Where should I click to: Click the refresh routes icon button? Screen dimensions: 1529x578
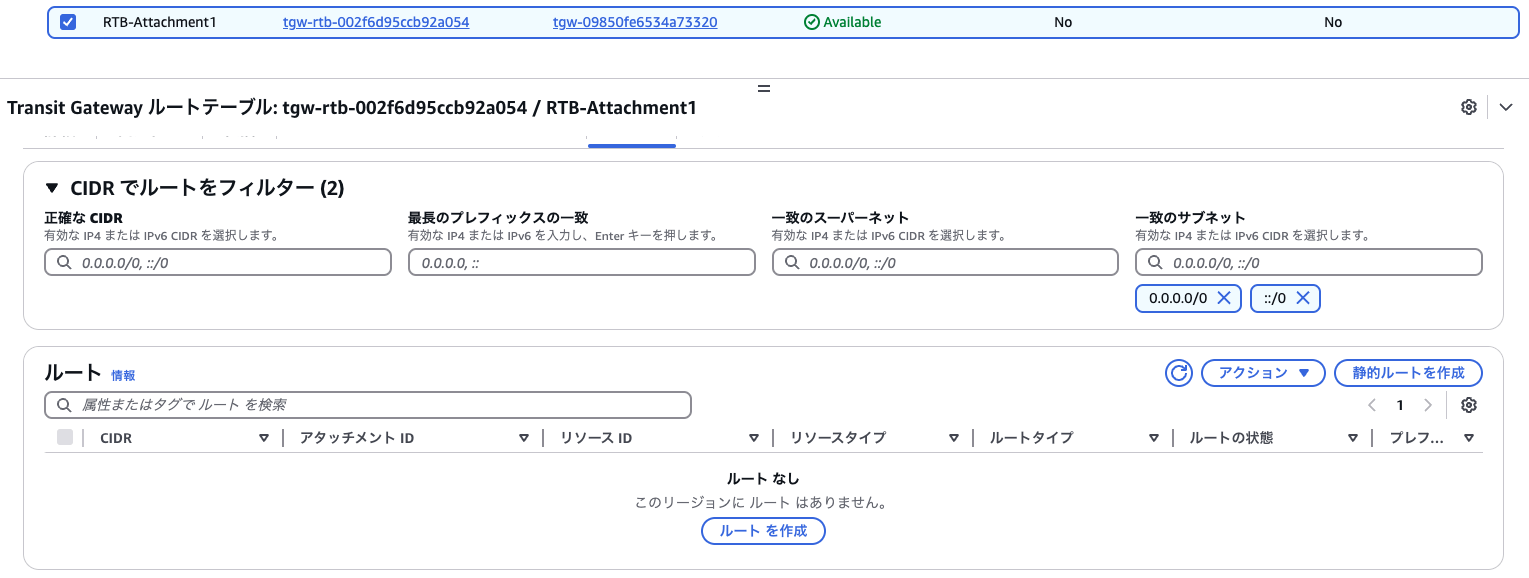1179,373
